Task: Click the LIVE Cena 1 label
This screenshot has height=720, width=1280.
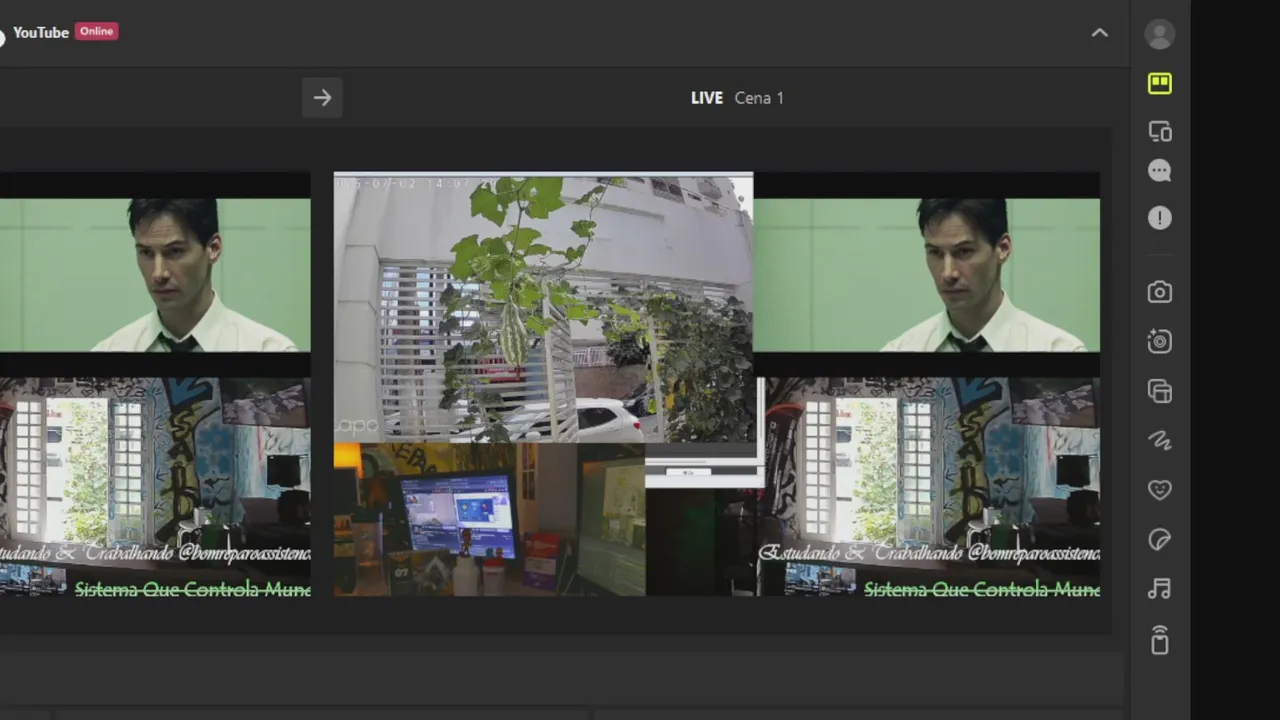Action: click(738, 98)
